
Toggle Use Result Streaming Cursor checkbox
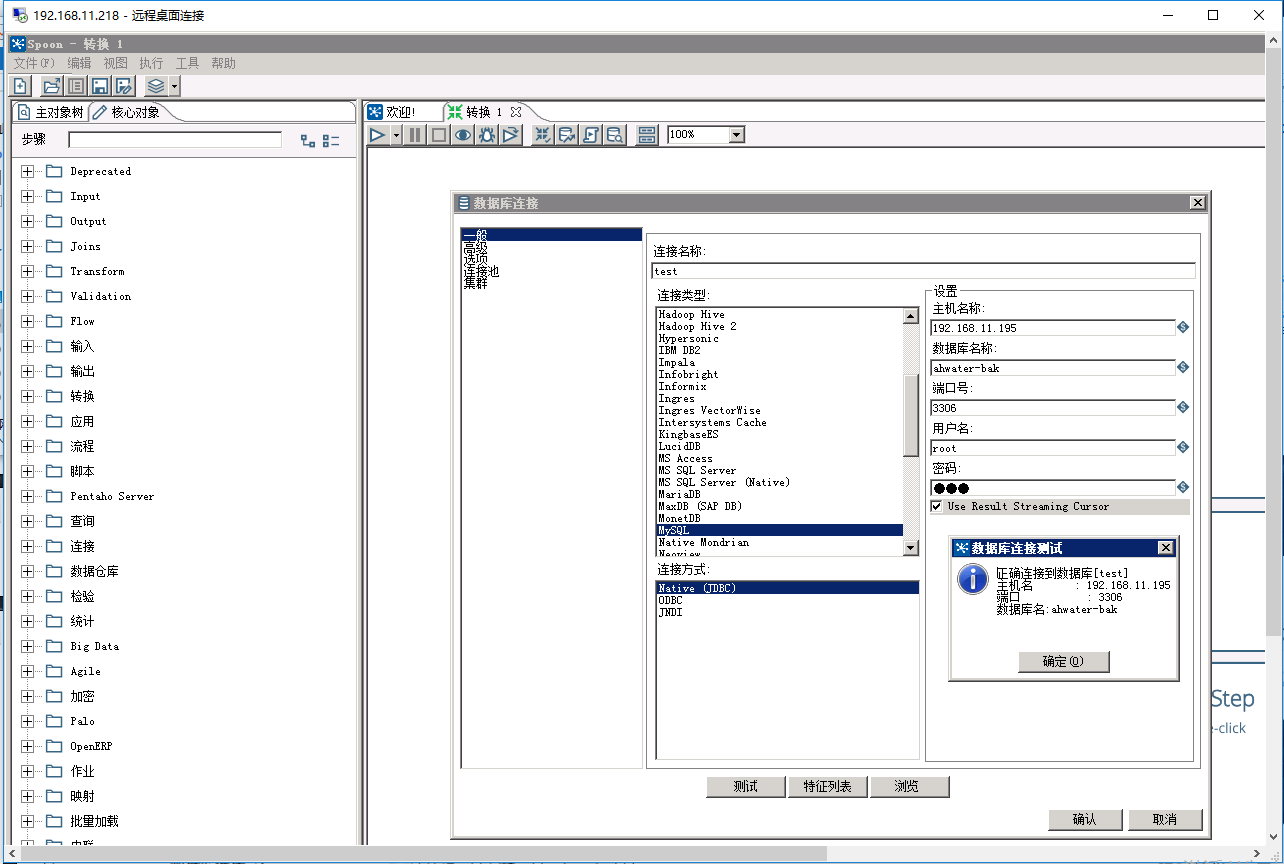[x=937, y=507]
